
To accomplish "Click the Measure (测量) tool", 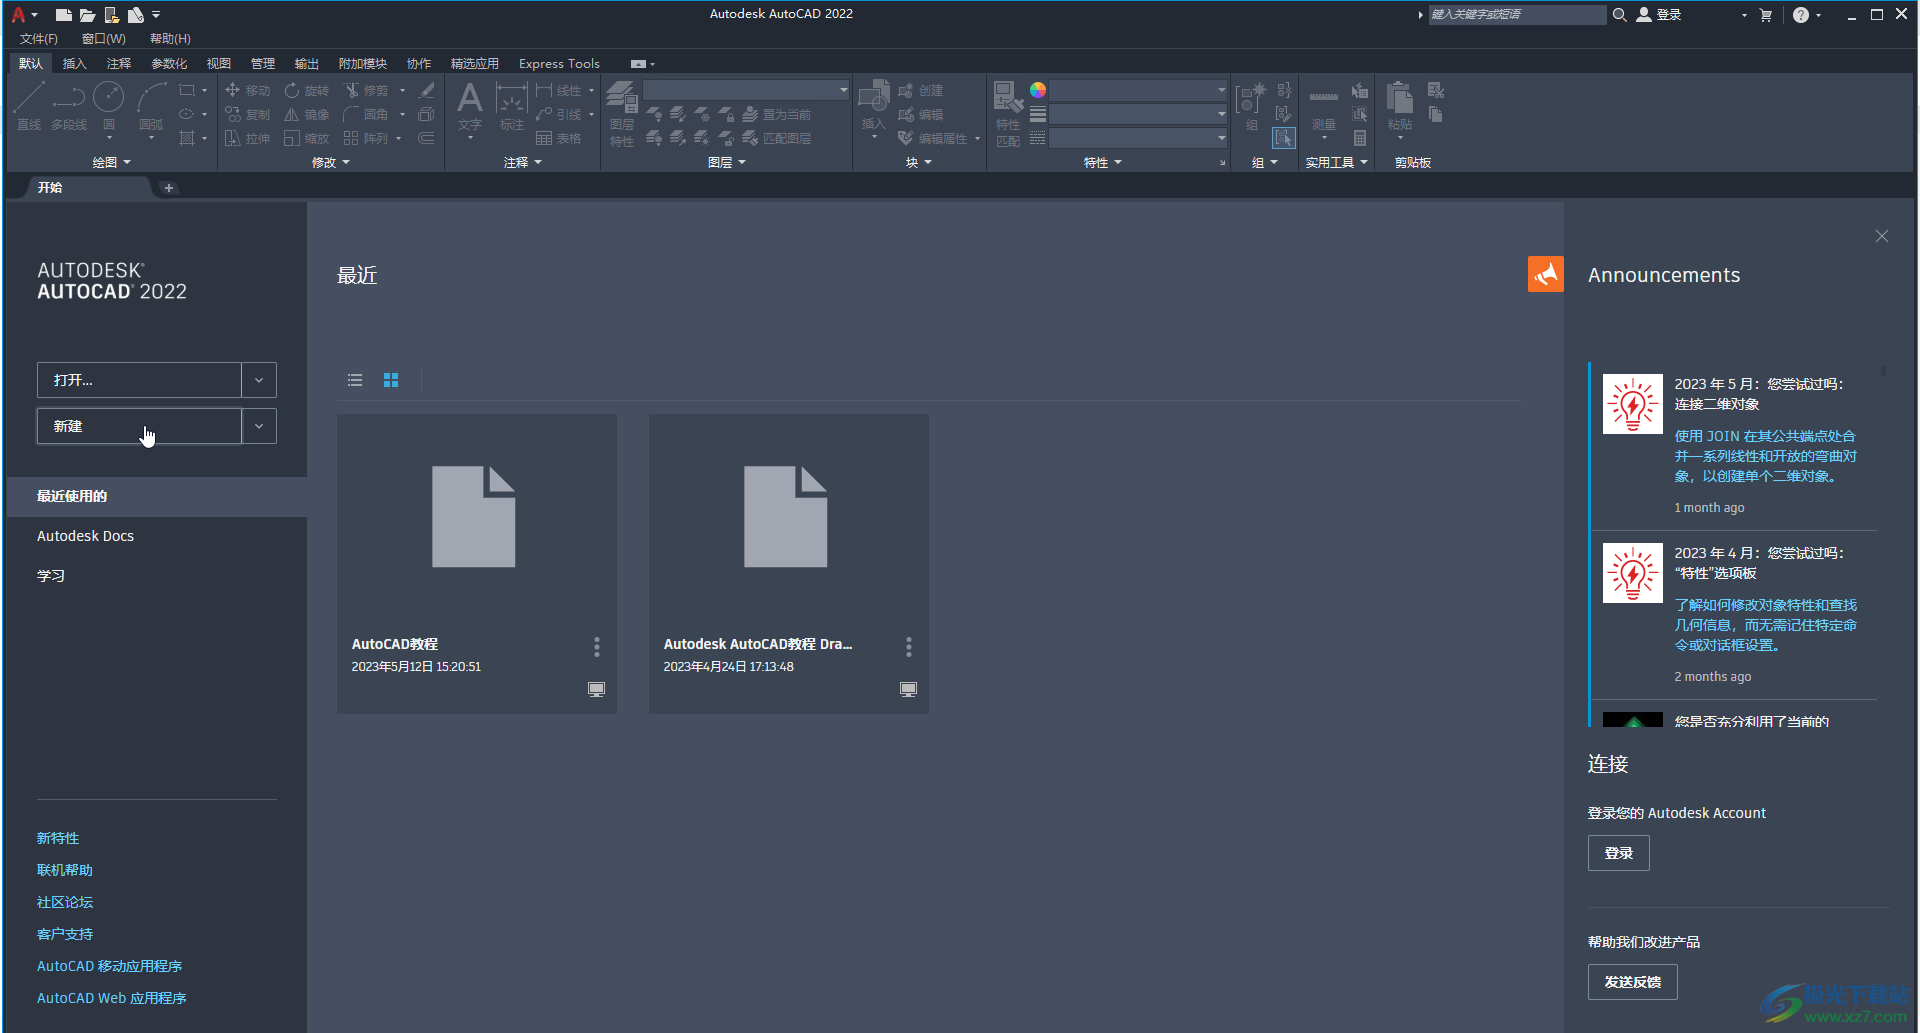I will (1323, 108).
